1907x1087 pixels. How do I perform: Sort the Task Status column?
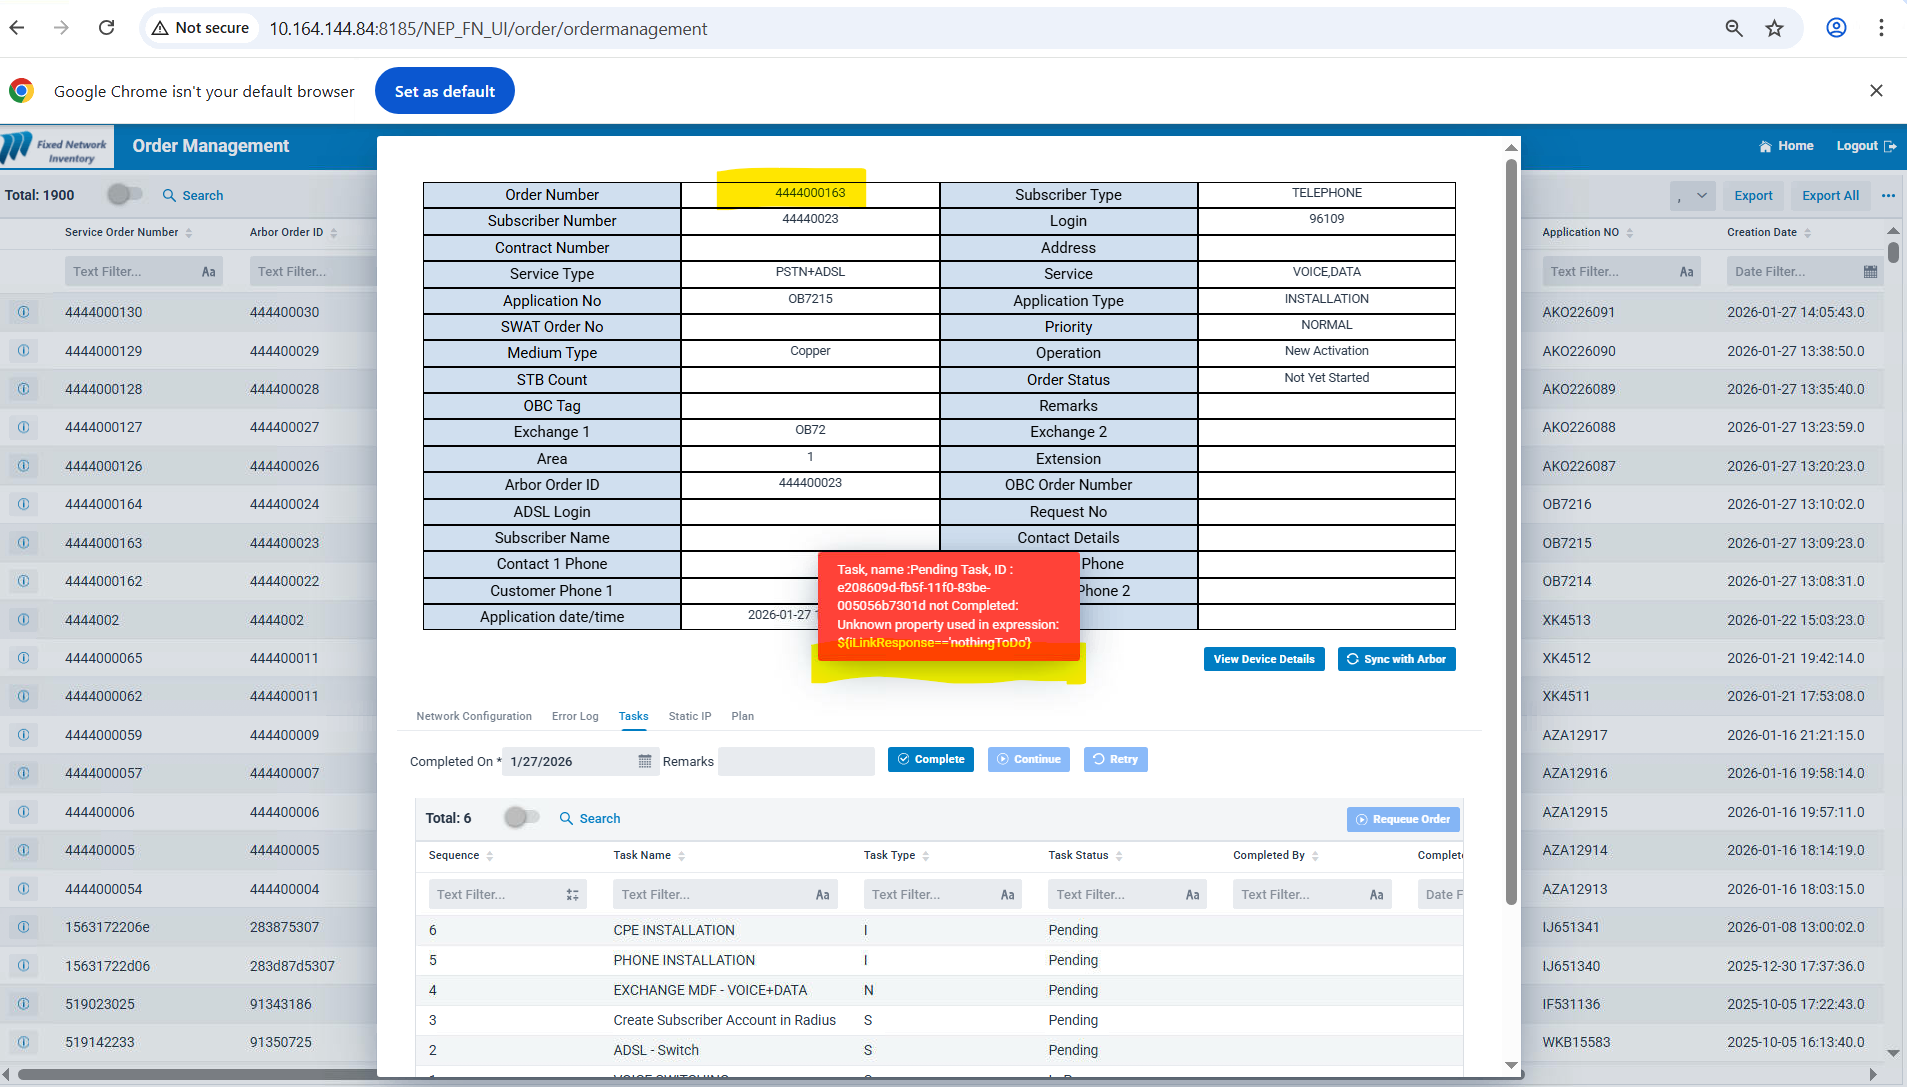(x=1119, y=856)
